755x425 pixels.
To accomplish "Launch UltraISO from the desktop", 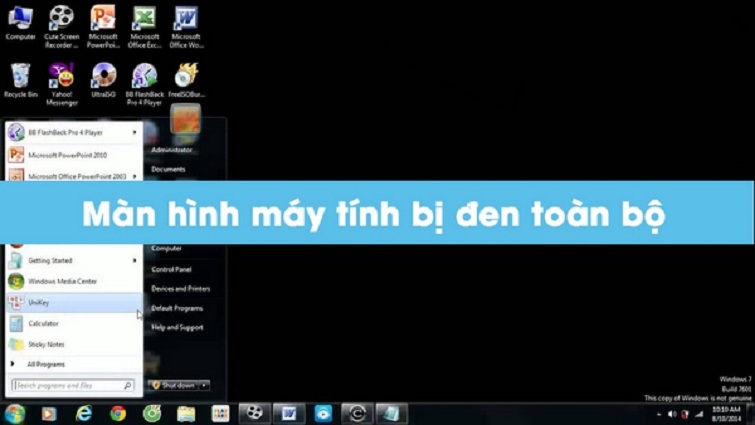I will pyautogui.click(x=103, y=76).
